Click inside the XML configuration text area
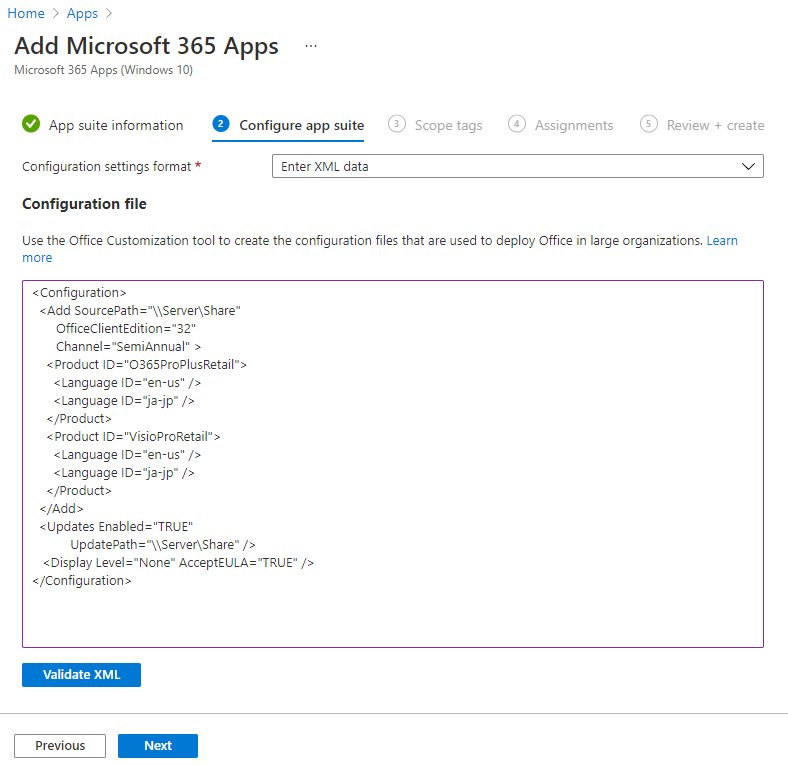Viewport: 788px width, 765px height. pyautogui.click(x=393, y=464)
